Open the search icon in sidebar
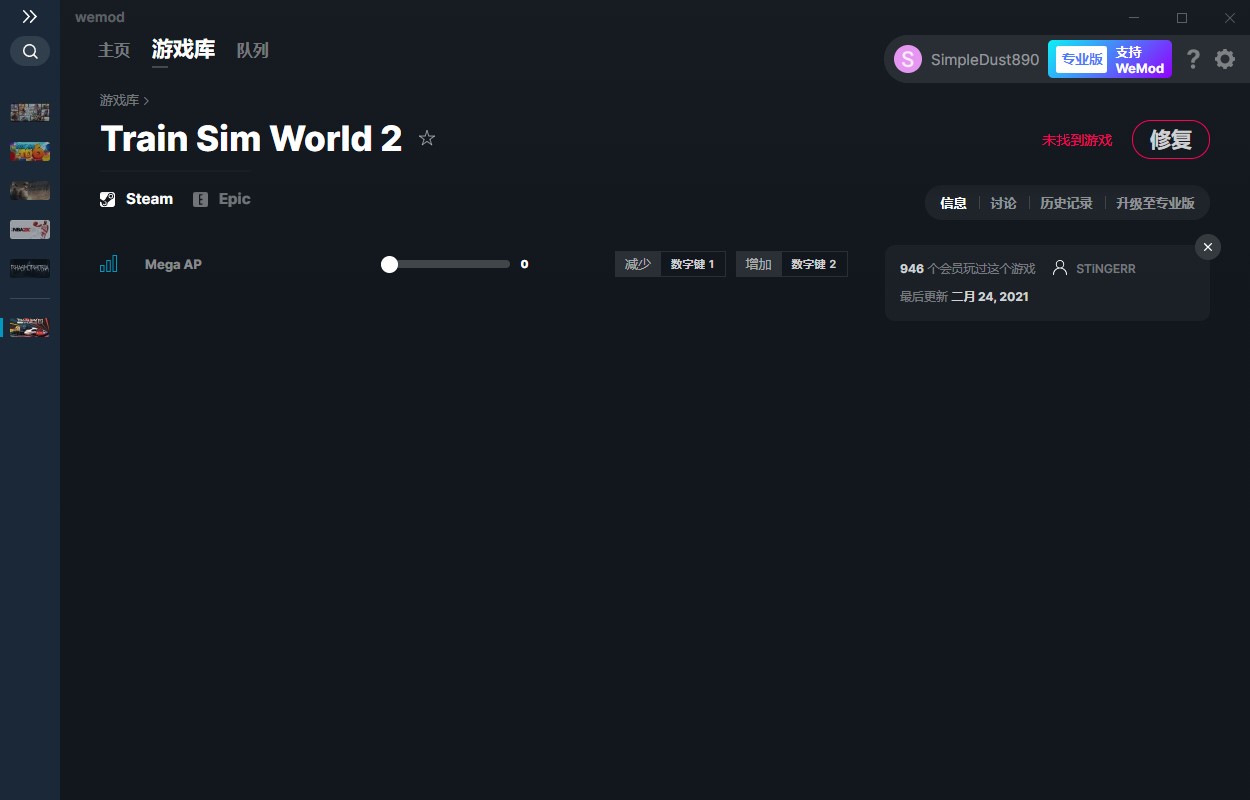The height and width of the screenshot is (800, 1250). click(x=30, y=51)
